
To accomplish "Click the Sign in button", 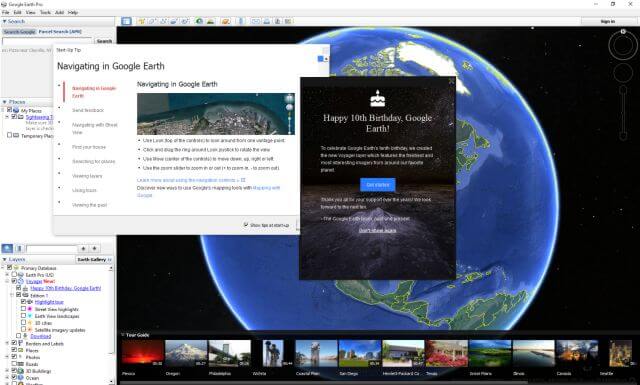I will (608, 21).
